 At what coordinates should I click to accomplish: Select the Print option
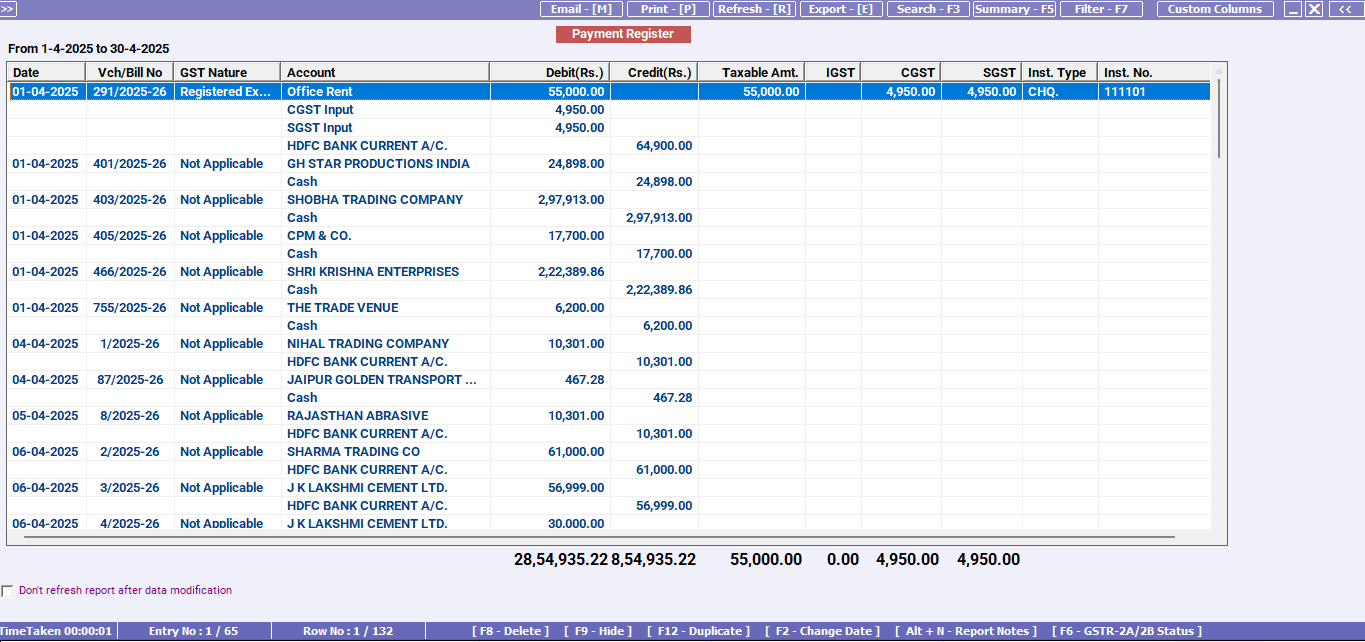pos(668,9)
